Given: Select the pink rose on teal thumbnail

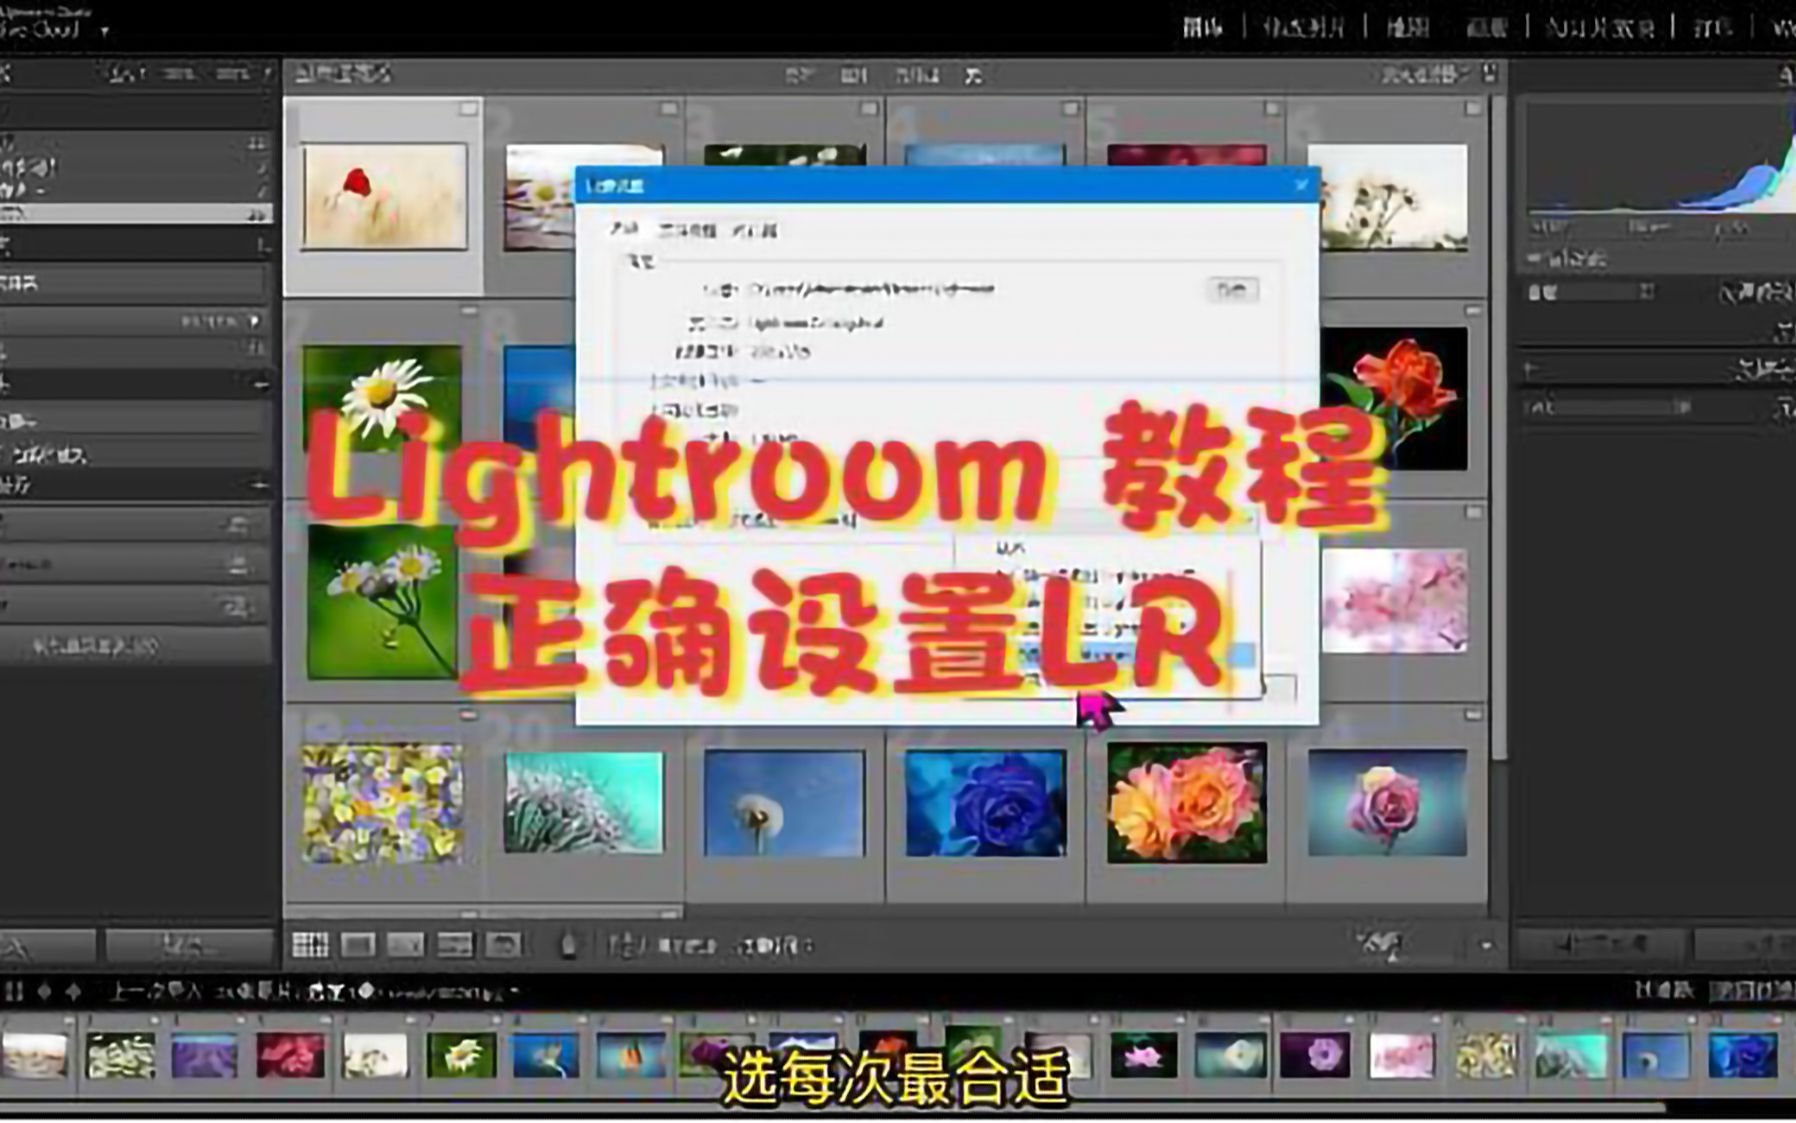Looking at the screenshot, I should (1388, 803).
